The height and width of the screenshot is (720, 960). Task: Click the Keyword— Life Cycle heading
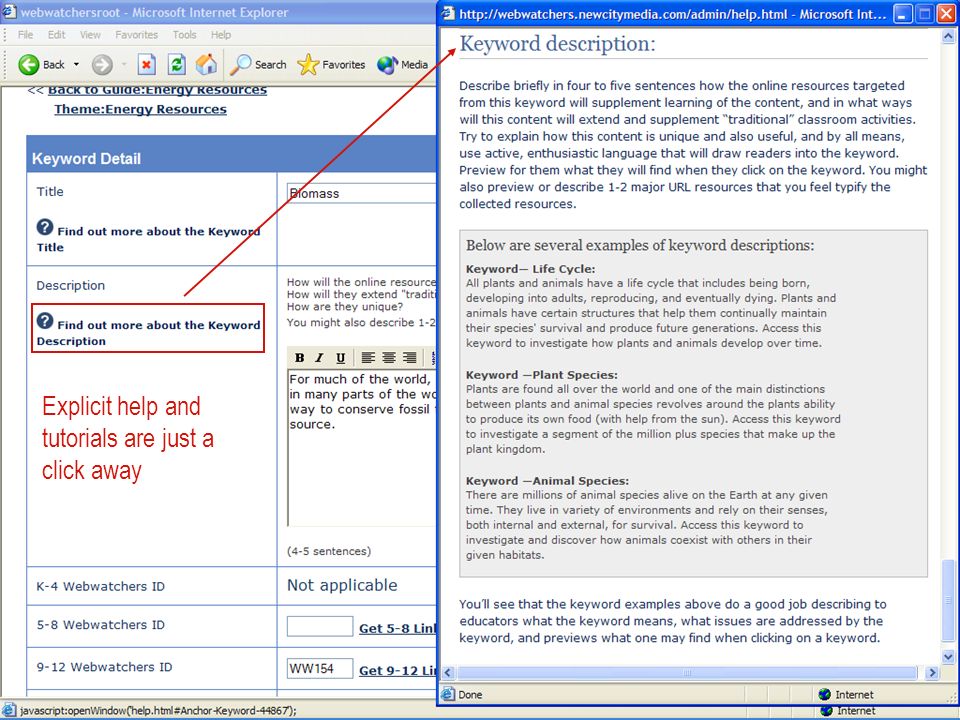(x=530, y=269)
